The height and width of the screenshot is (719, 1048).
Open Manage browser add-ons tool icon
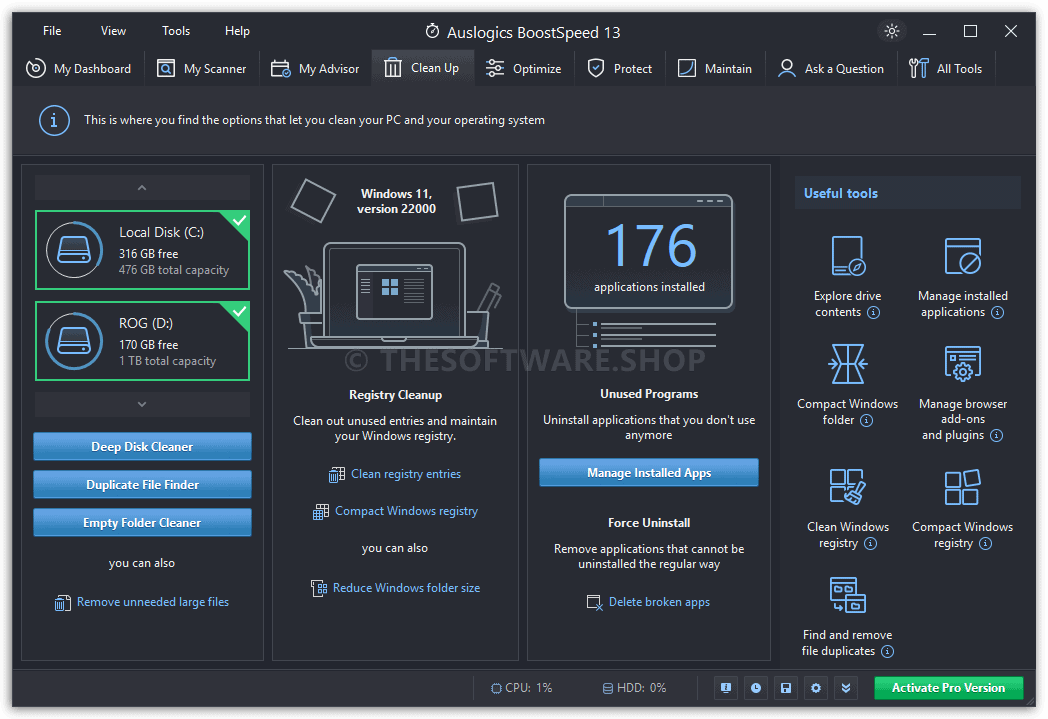click(962, 364)
